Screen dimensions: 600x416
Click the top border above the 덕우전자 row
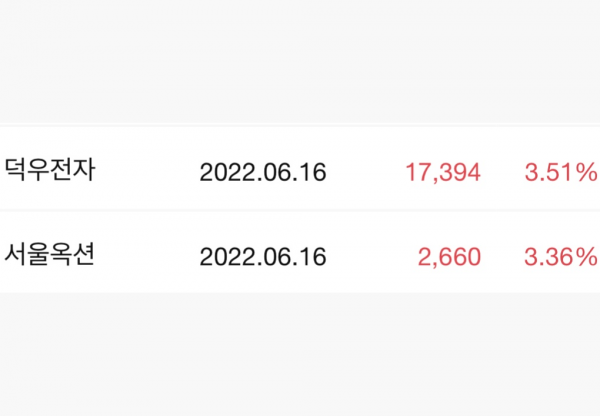300,126
